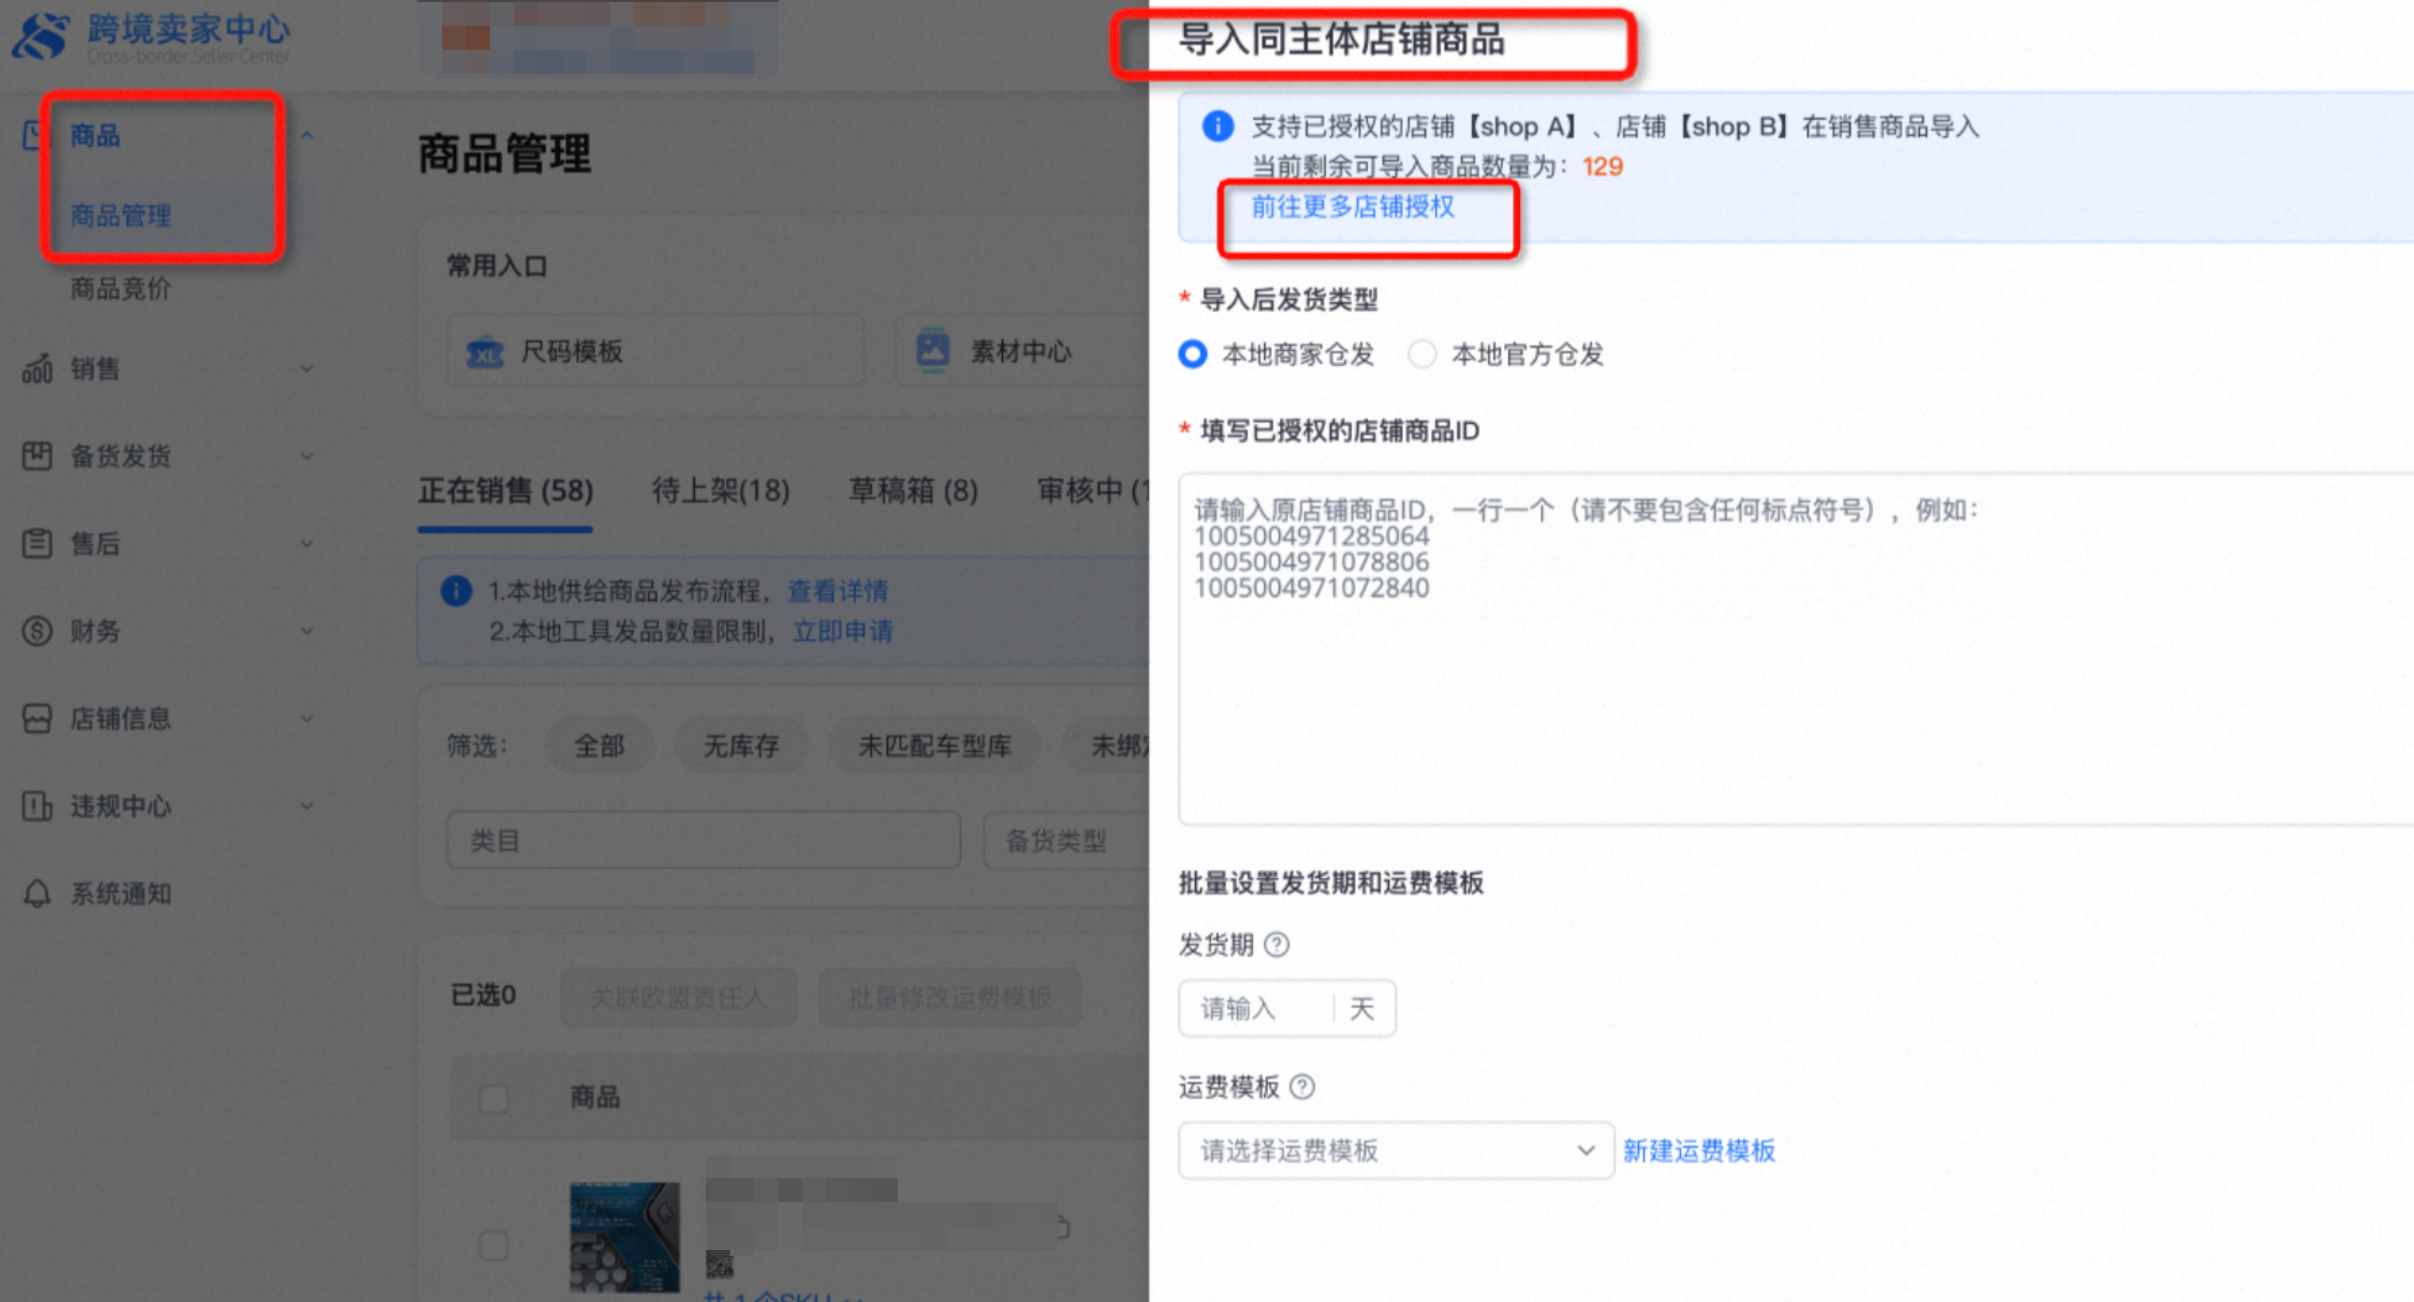Click the 备货发货 sidebar icon
Screen dimensions: 2414x1302
click(37, 456)
